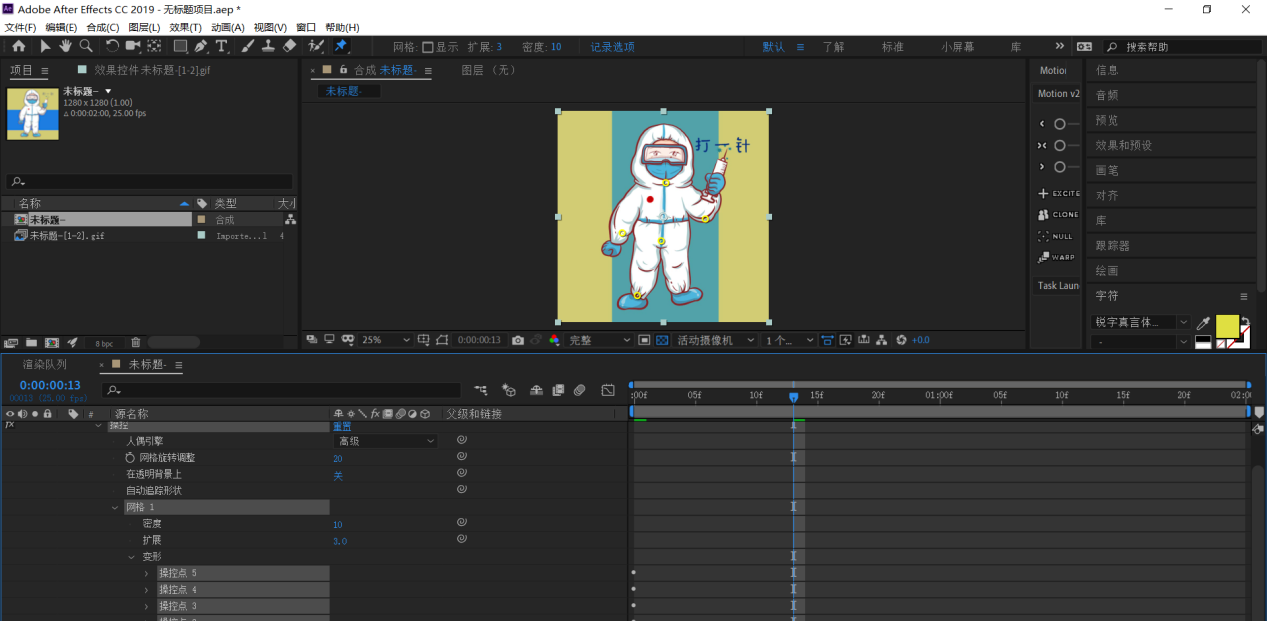
Task: Click the 记录选项 link
Action: [x=612, y=47]
